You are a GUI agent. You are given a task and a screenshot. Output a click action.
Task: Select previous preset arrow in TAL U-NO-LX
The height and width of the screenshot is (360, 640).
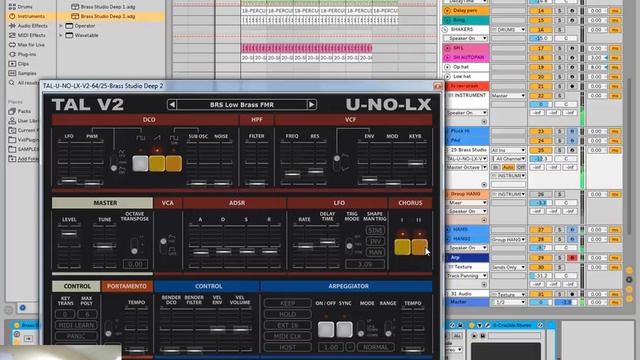[172, 105]
